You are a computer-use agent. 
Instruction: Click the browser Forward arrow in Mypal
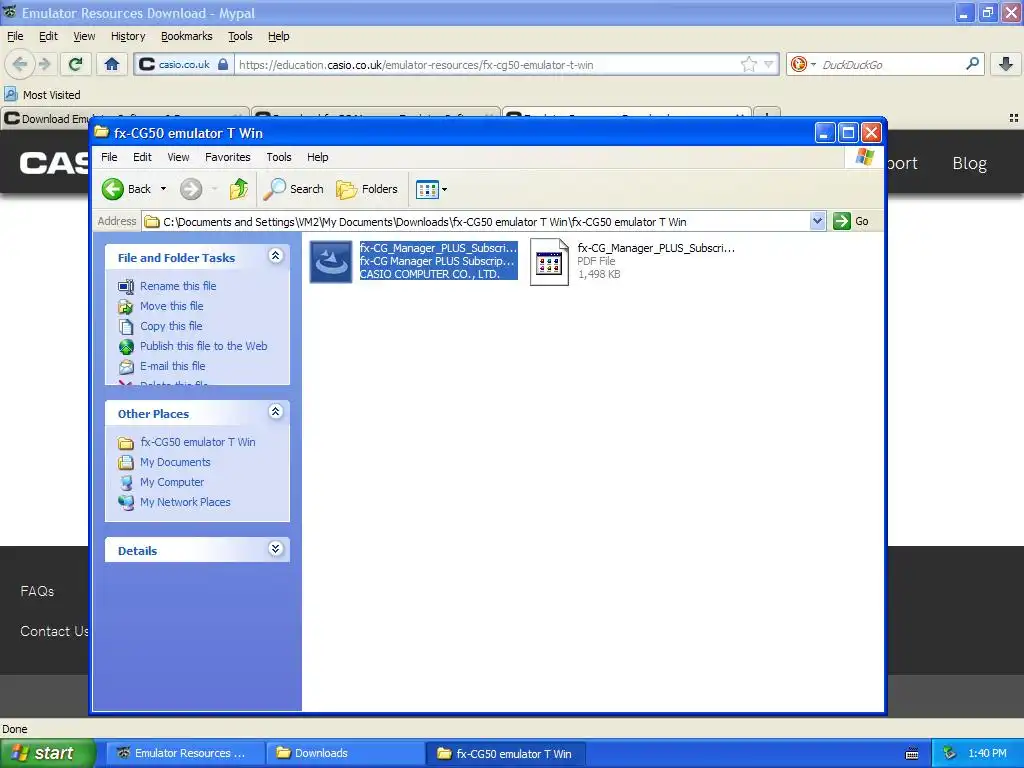(44, 64)
